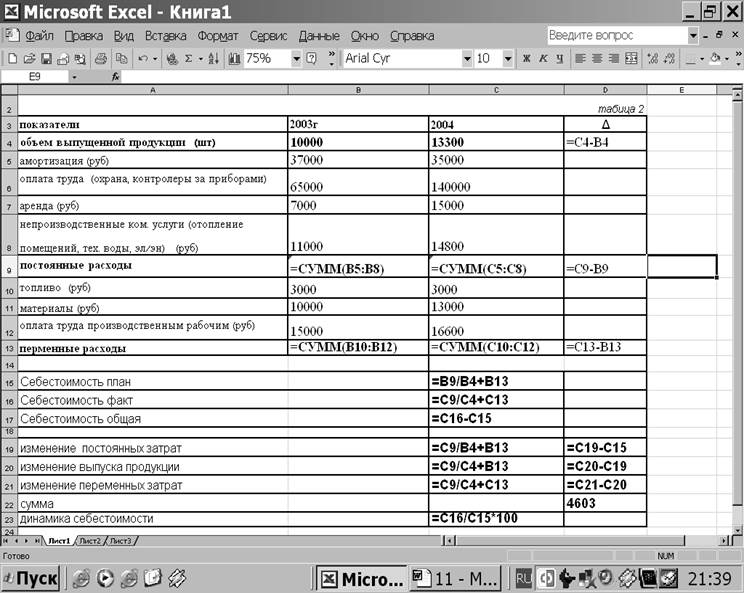Click the New workbook icon
This screenshot has width=744, height=593.
click(x=12, y=59)
